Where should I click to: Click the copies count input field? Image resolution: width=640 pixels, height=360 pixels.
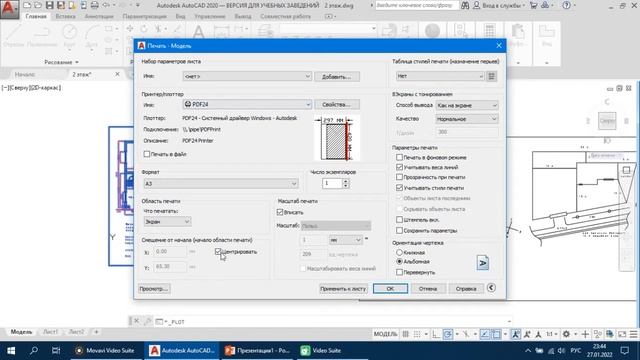[332, 183]
